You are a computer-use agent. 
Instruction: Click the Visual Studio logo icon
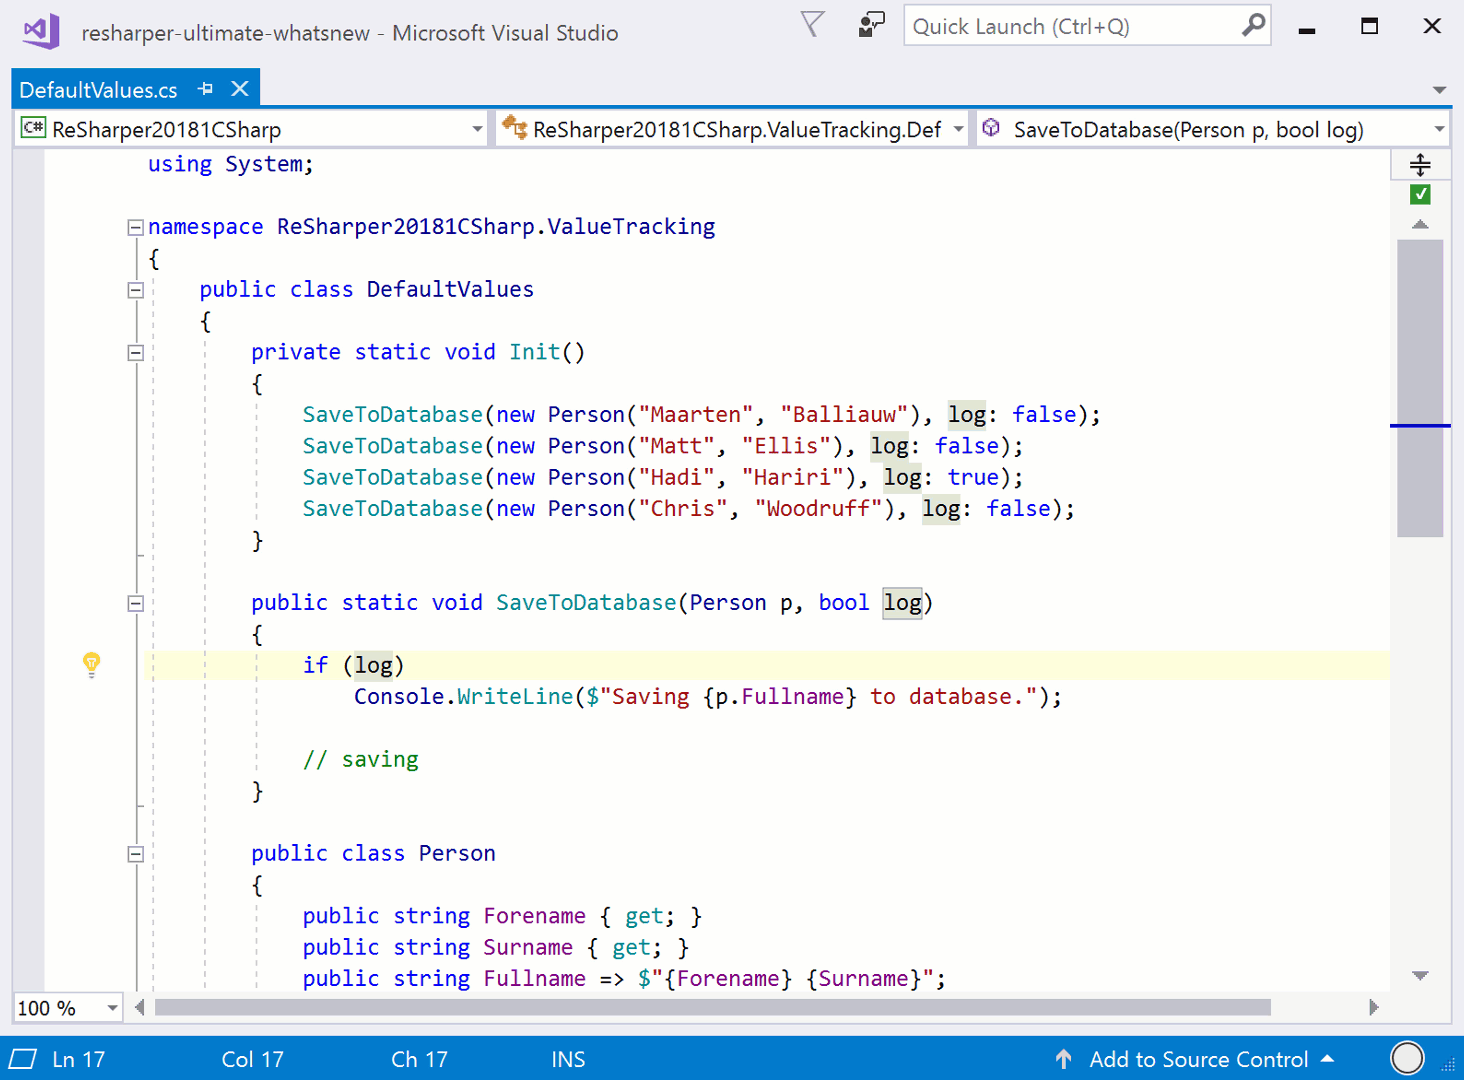(x=39, y=30)
